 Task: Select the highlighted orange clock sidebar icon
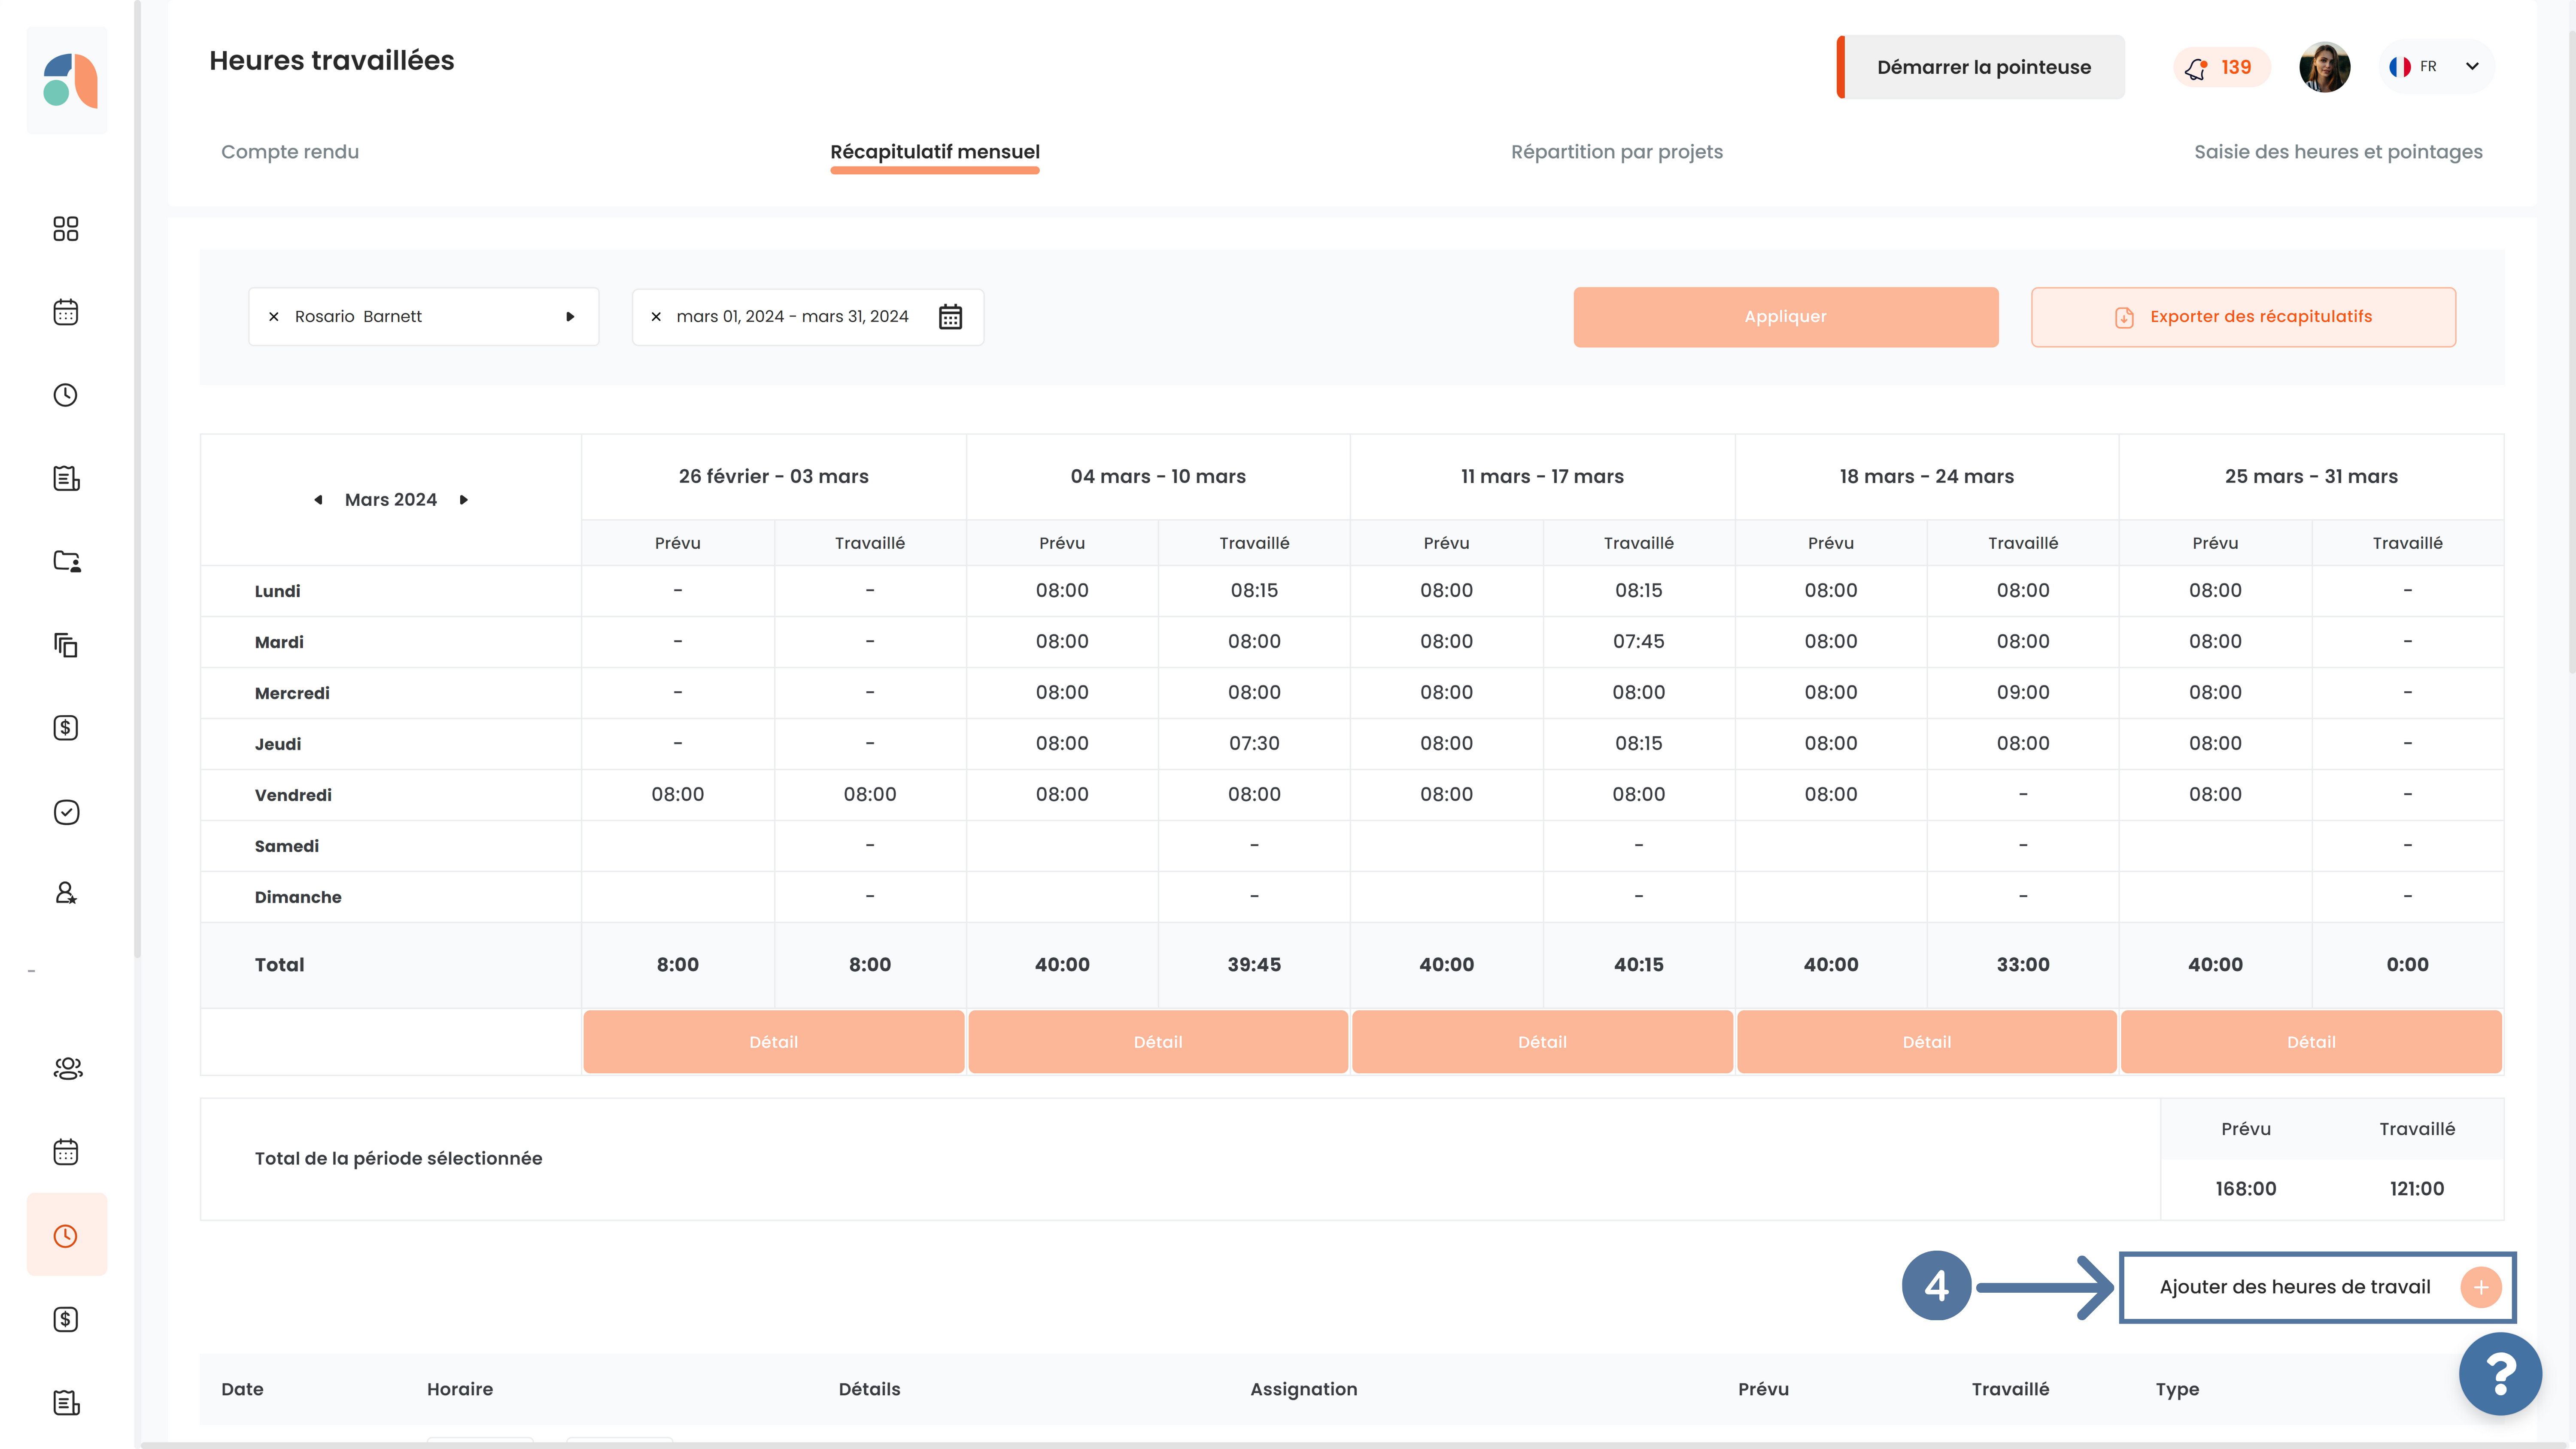click(x=66, y=1235)
